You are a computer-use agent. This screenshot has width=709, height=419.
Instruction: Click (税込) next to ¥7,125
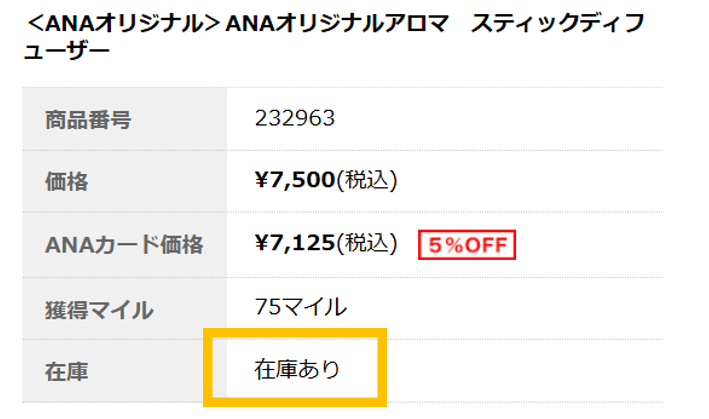click(x=366, y=243)
